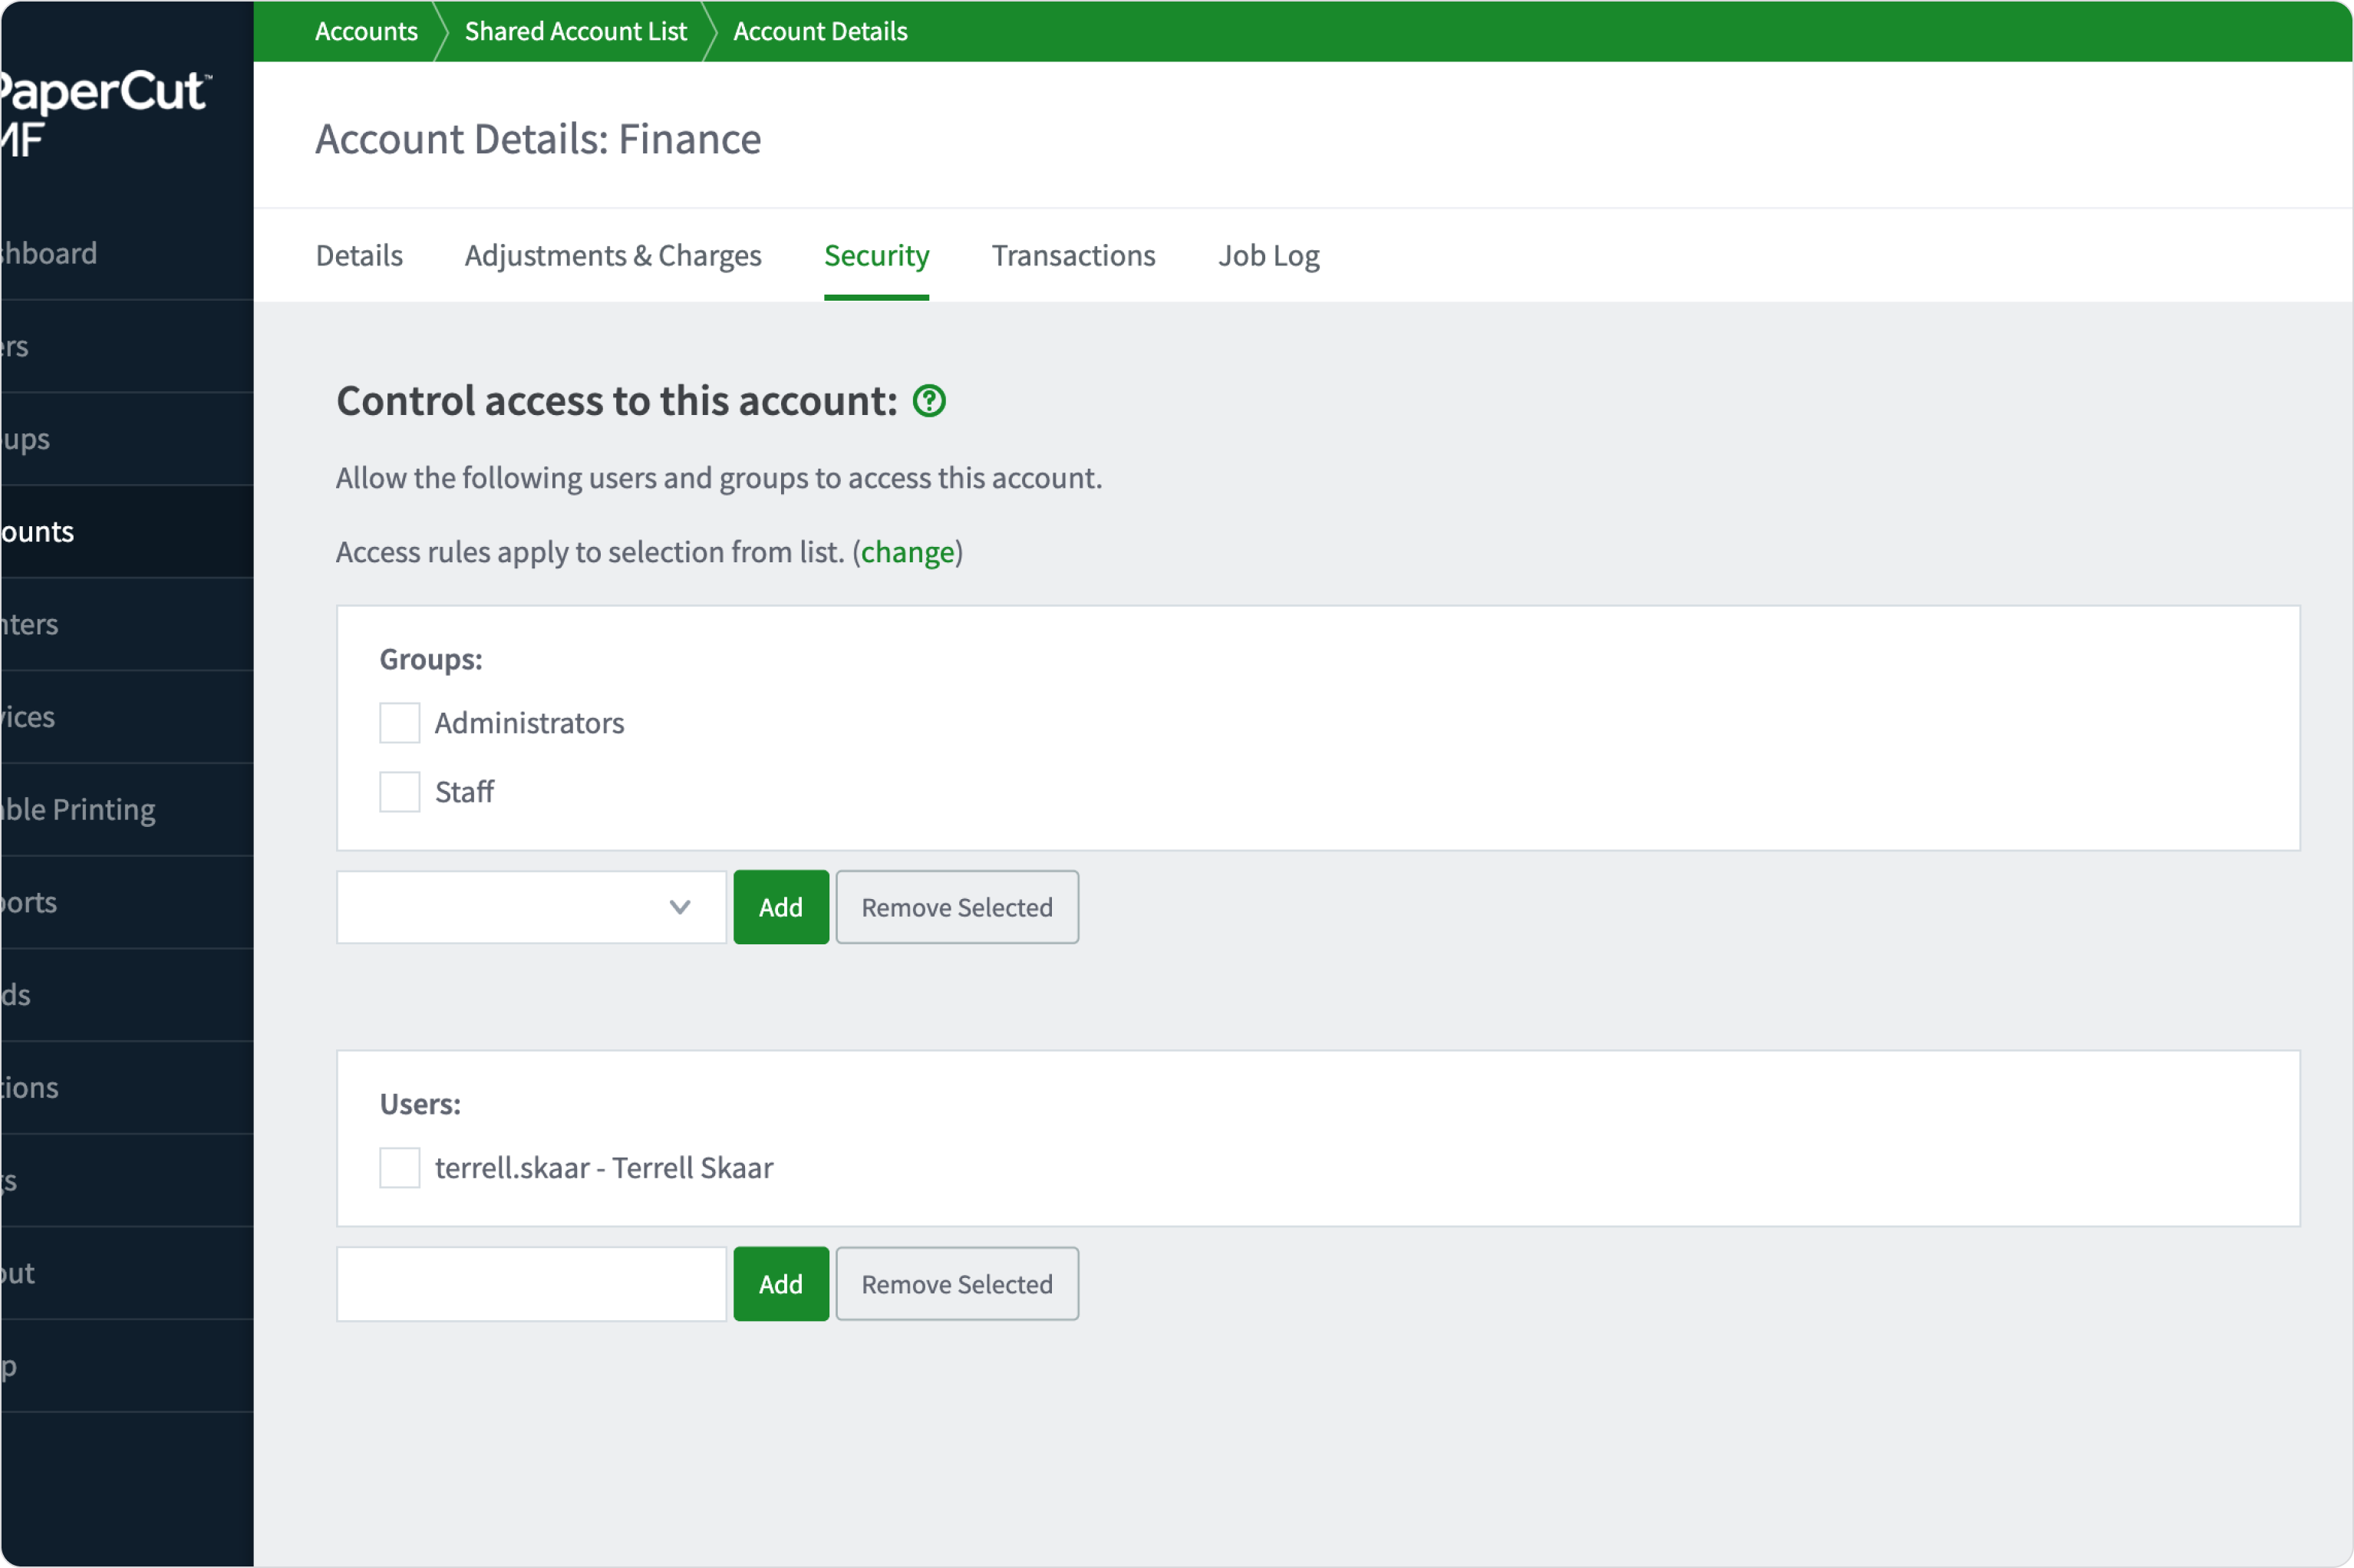Select the terrell.skaar user checkbox
Image resolution: width=2354 pixels, height=1568 pixels.
click(398, 1167)
